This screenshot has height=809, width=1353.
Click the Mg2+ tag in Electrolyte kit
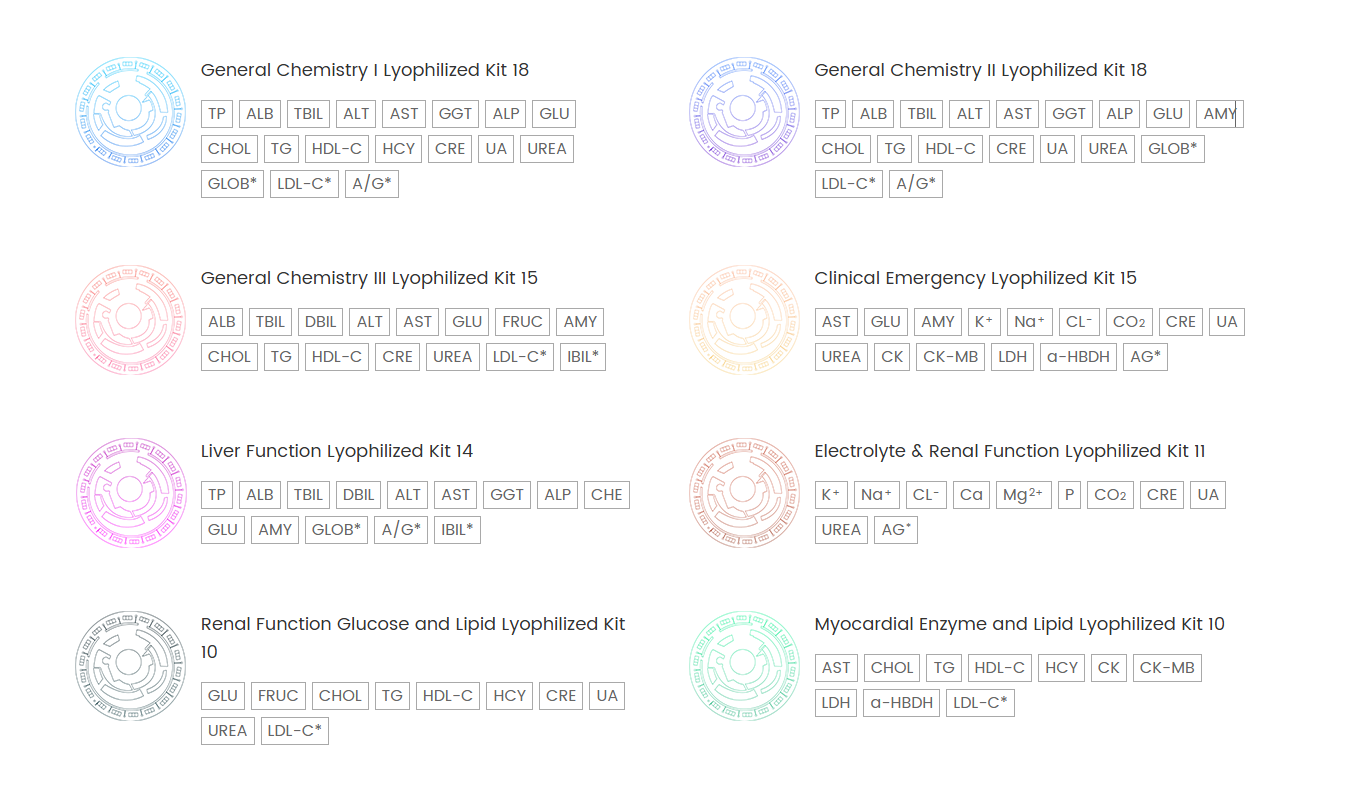pos(1023,495)
